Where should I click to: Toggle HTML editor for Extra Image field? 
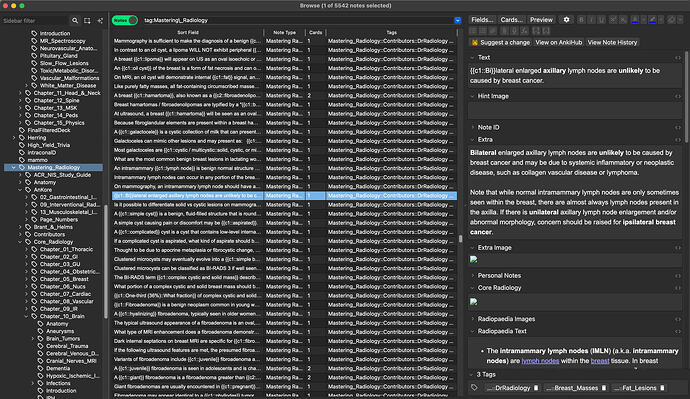(678, 248)
